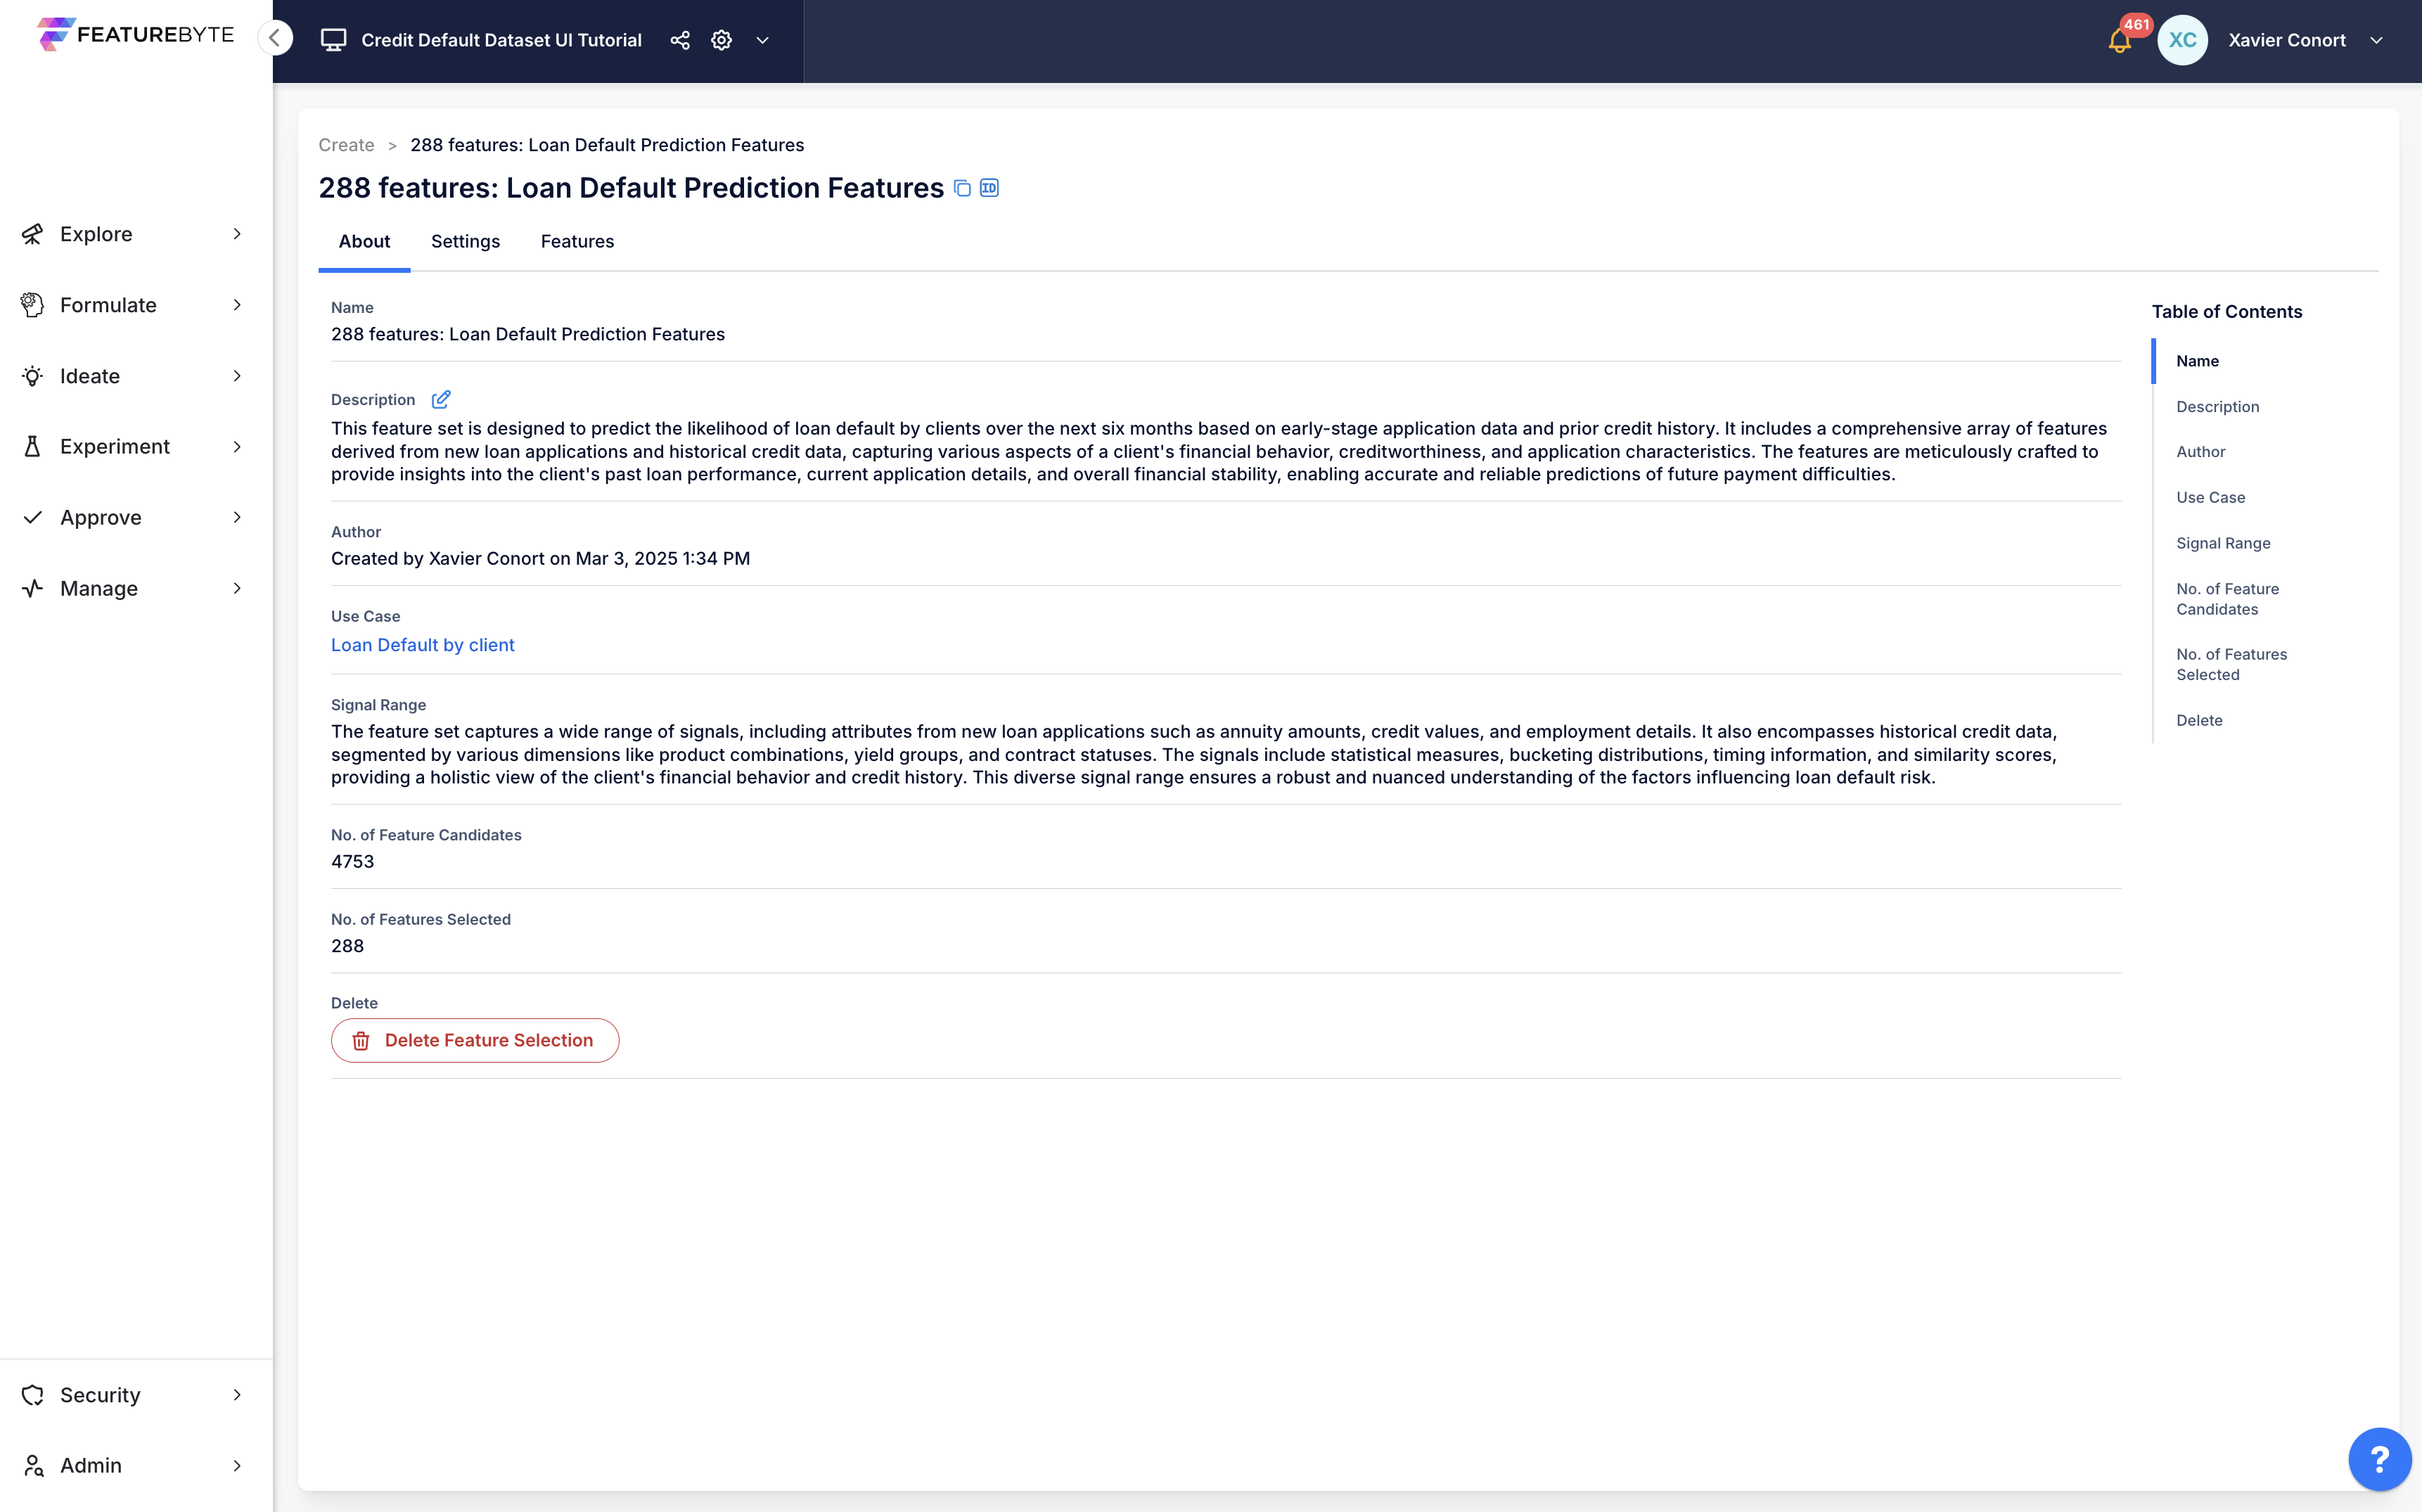Click the 288 features selected value
Viewport: 2422px width, 1512px height.
click(347, 946)
